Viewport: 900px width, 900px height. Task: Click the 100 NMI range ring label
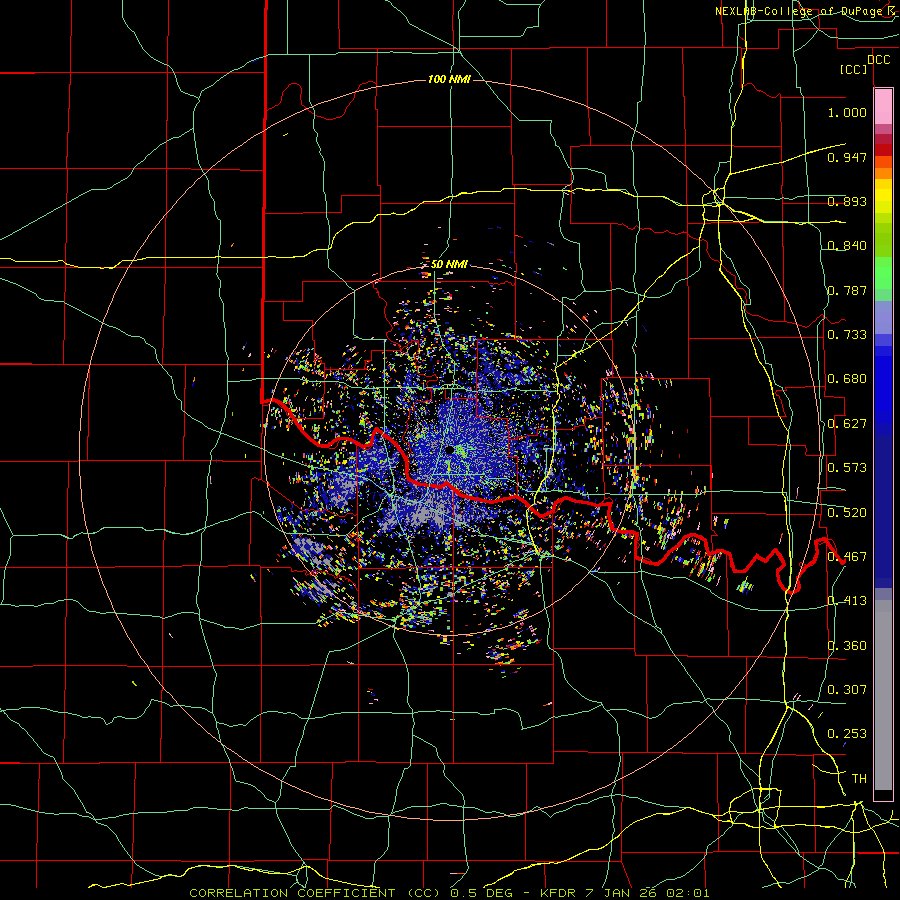pos(449,79)
